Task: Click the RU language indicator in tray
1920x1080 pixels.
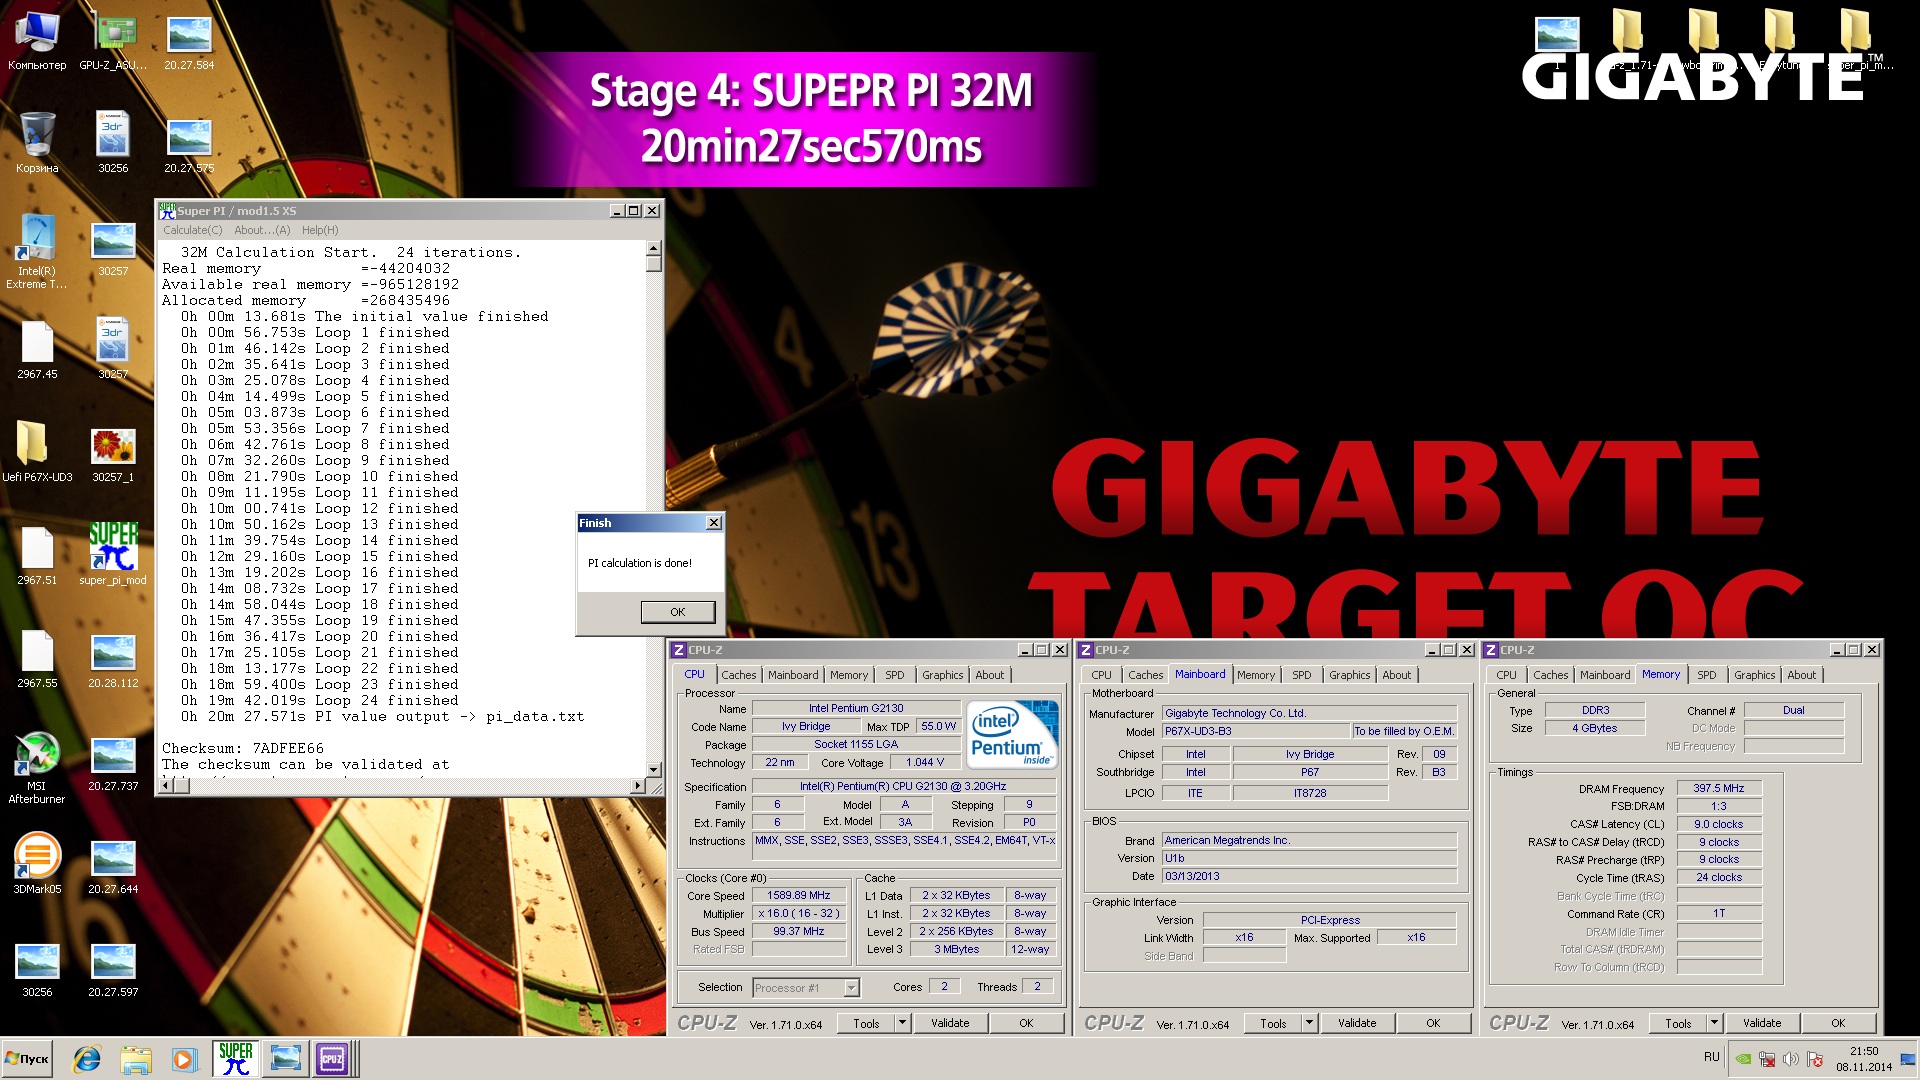Action: (x=1712, y=1057)
